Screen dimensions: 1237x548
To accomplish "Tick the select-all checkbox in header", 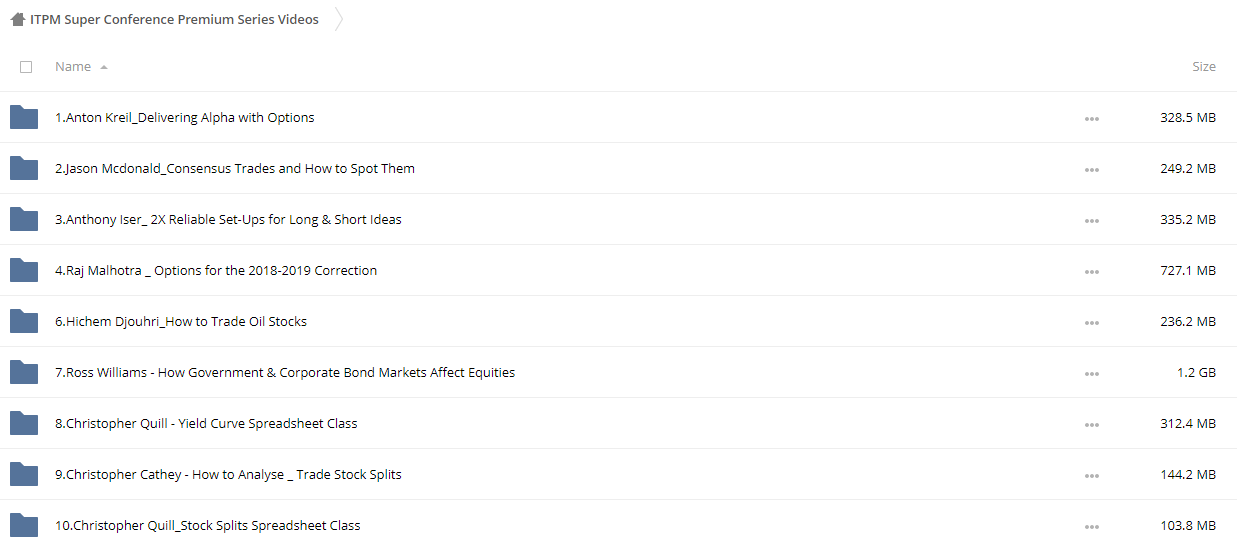I will (x=26, y=67).
